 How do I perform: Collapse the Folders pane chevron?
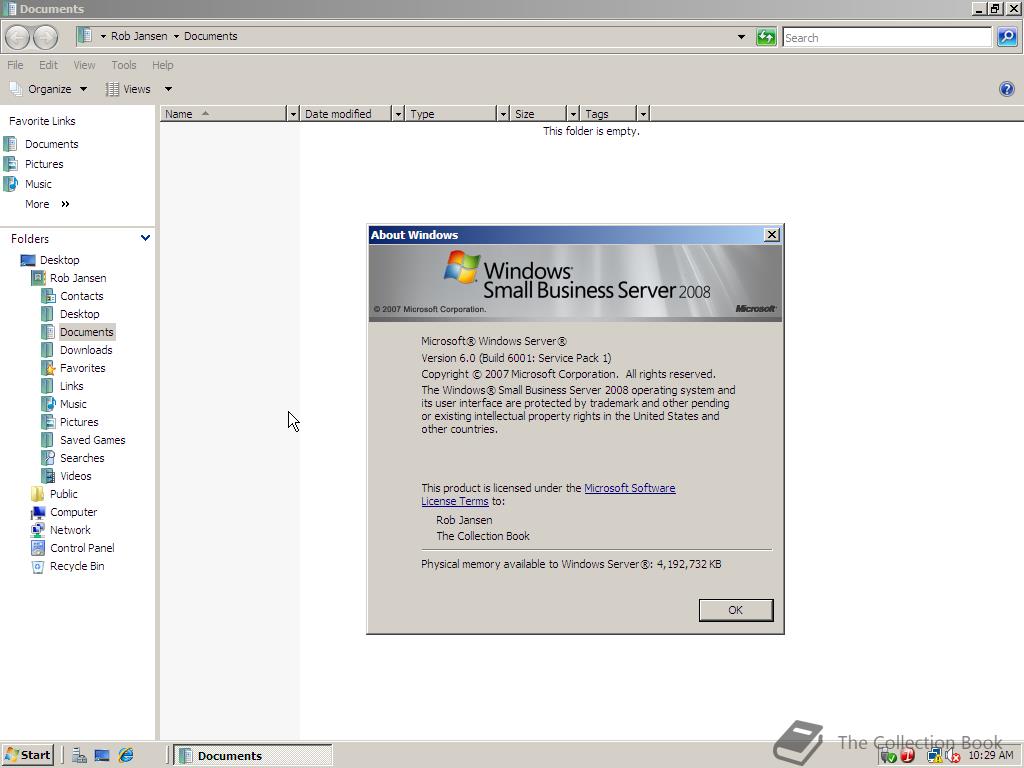coord(145,238)
